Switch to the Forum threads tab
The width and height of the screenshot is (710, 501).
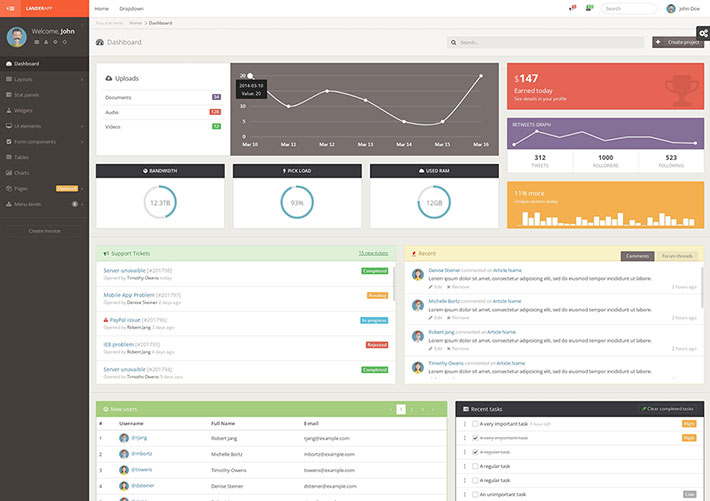(678, 256)
